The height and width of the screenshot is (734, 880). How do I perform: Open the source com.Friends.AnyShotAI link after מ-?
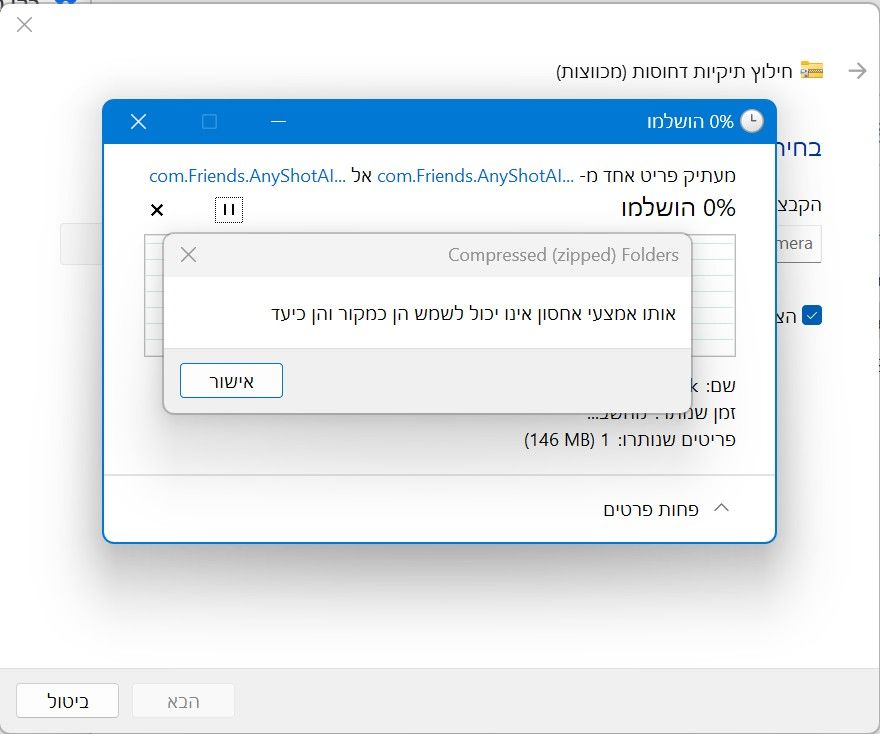coord(475,176)
